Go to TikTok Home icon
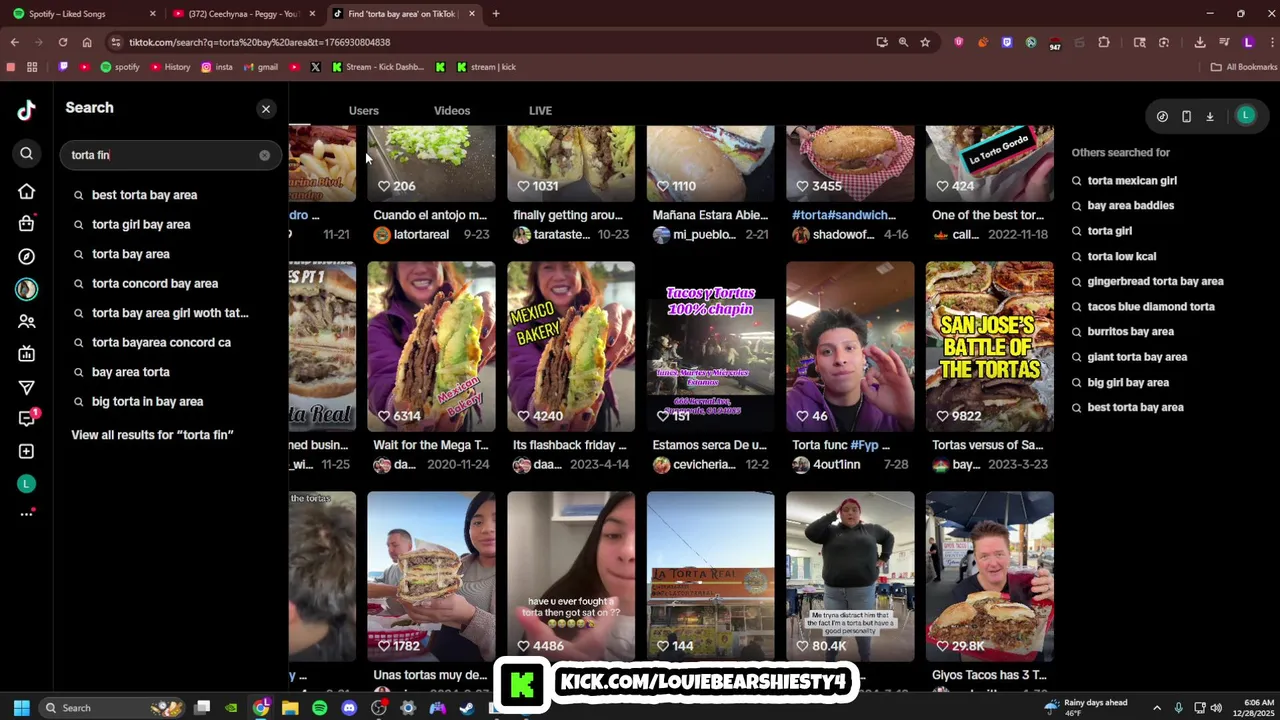This screenshot has height=720, width=1280. tap(26, 191)
